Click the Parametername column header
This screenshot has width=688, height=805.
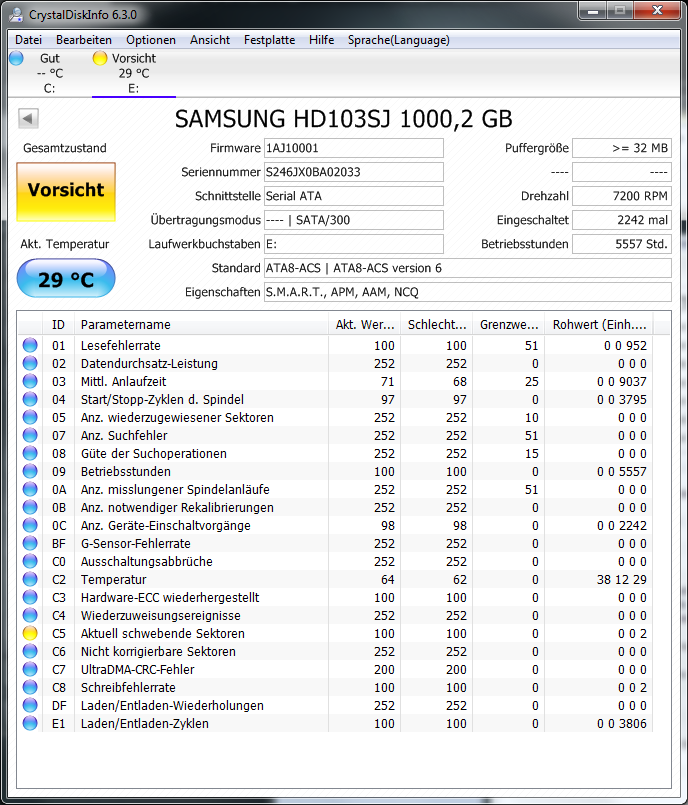click(x=201, y=324)
